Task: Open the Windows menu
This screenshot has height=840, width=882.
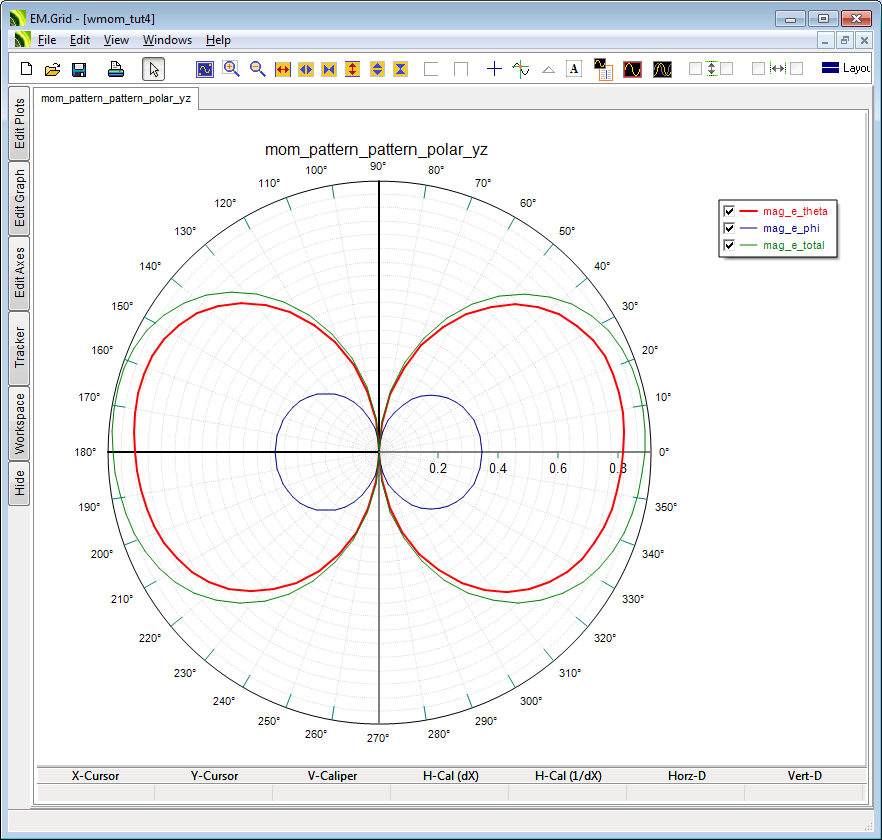Action: 167,40
